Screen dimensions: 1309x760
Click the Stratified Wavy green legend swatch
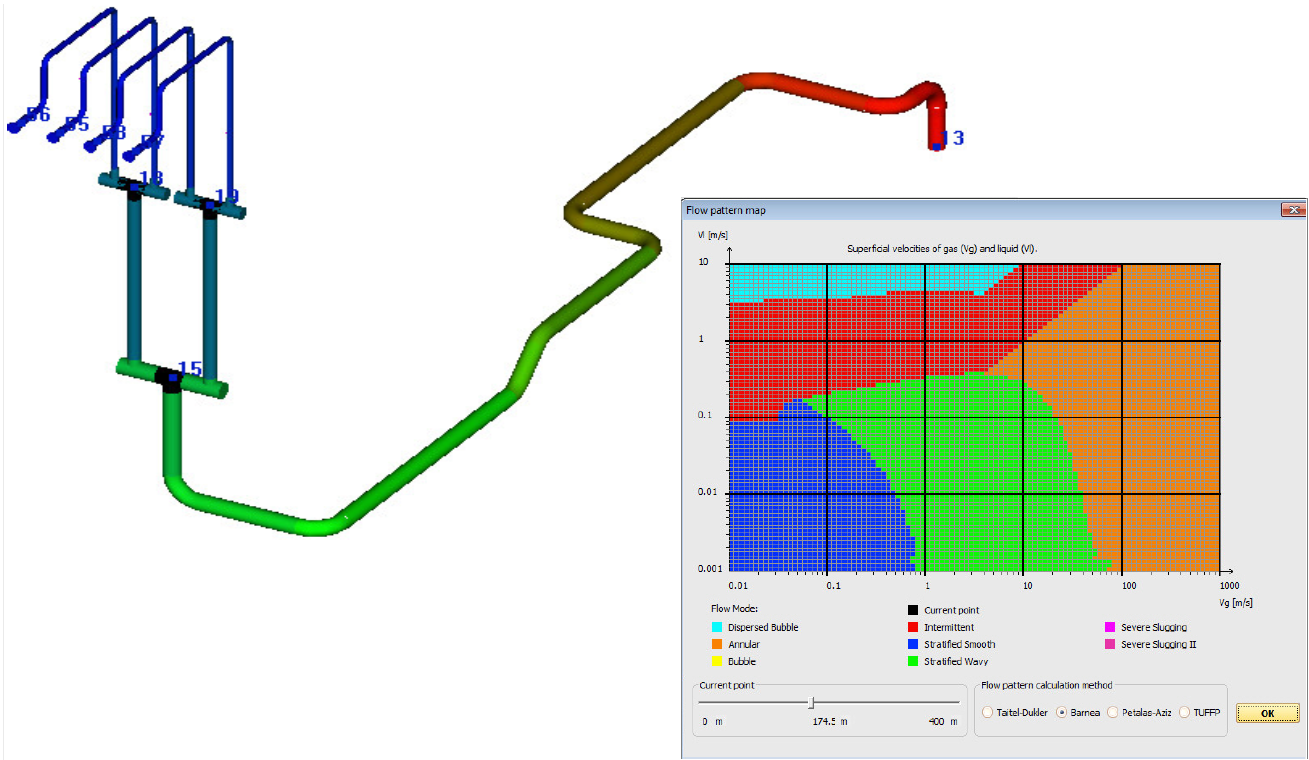[x=912, y=661]
